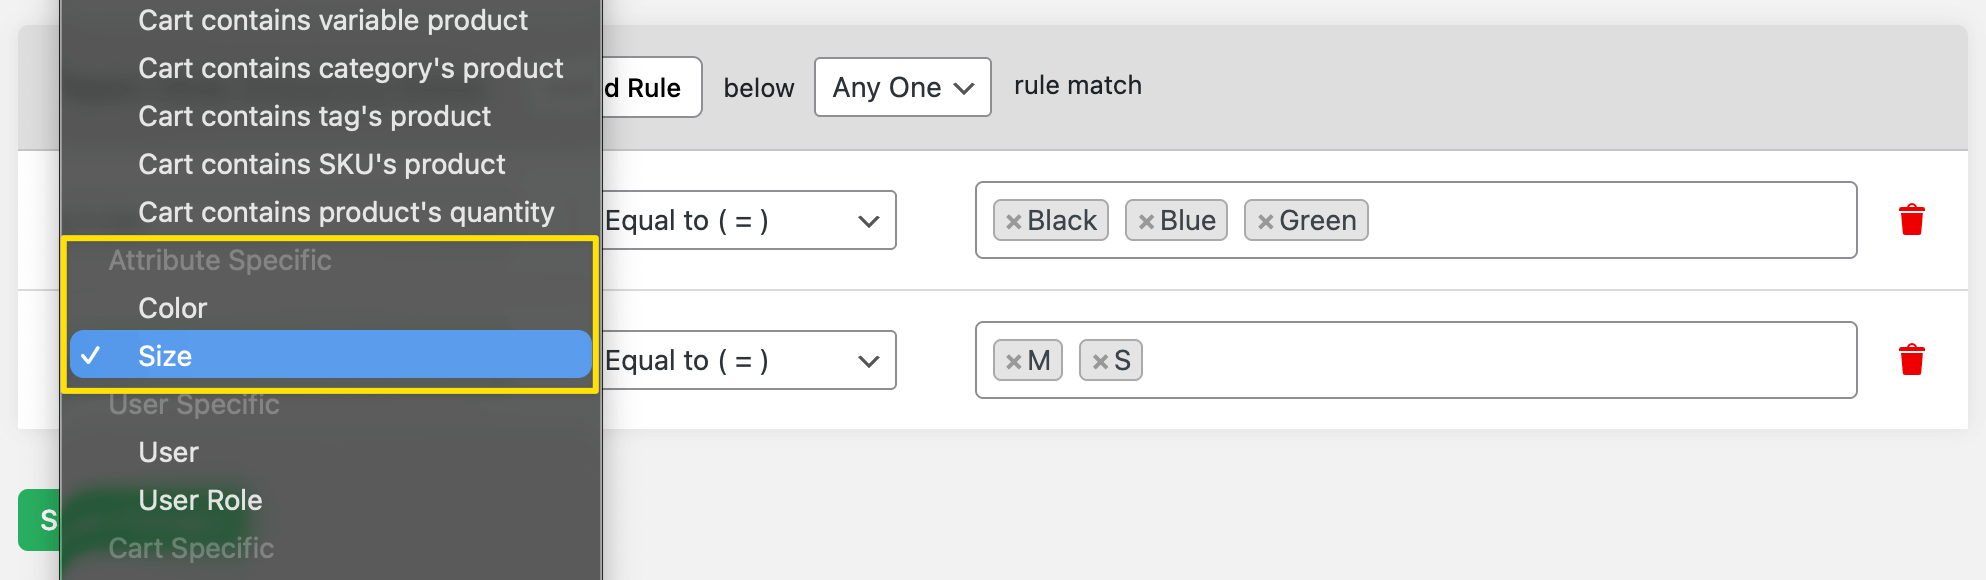Remove the Black color tag
Image resolution: width=1986 pixels, height=580 pixels.
[1013, 222]
